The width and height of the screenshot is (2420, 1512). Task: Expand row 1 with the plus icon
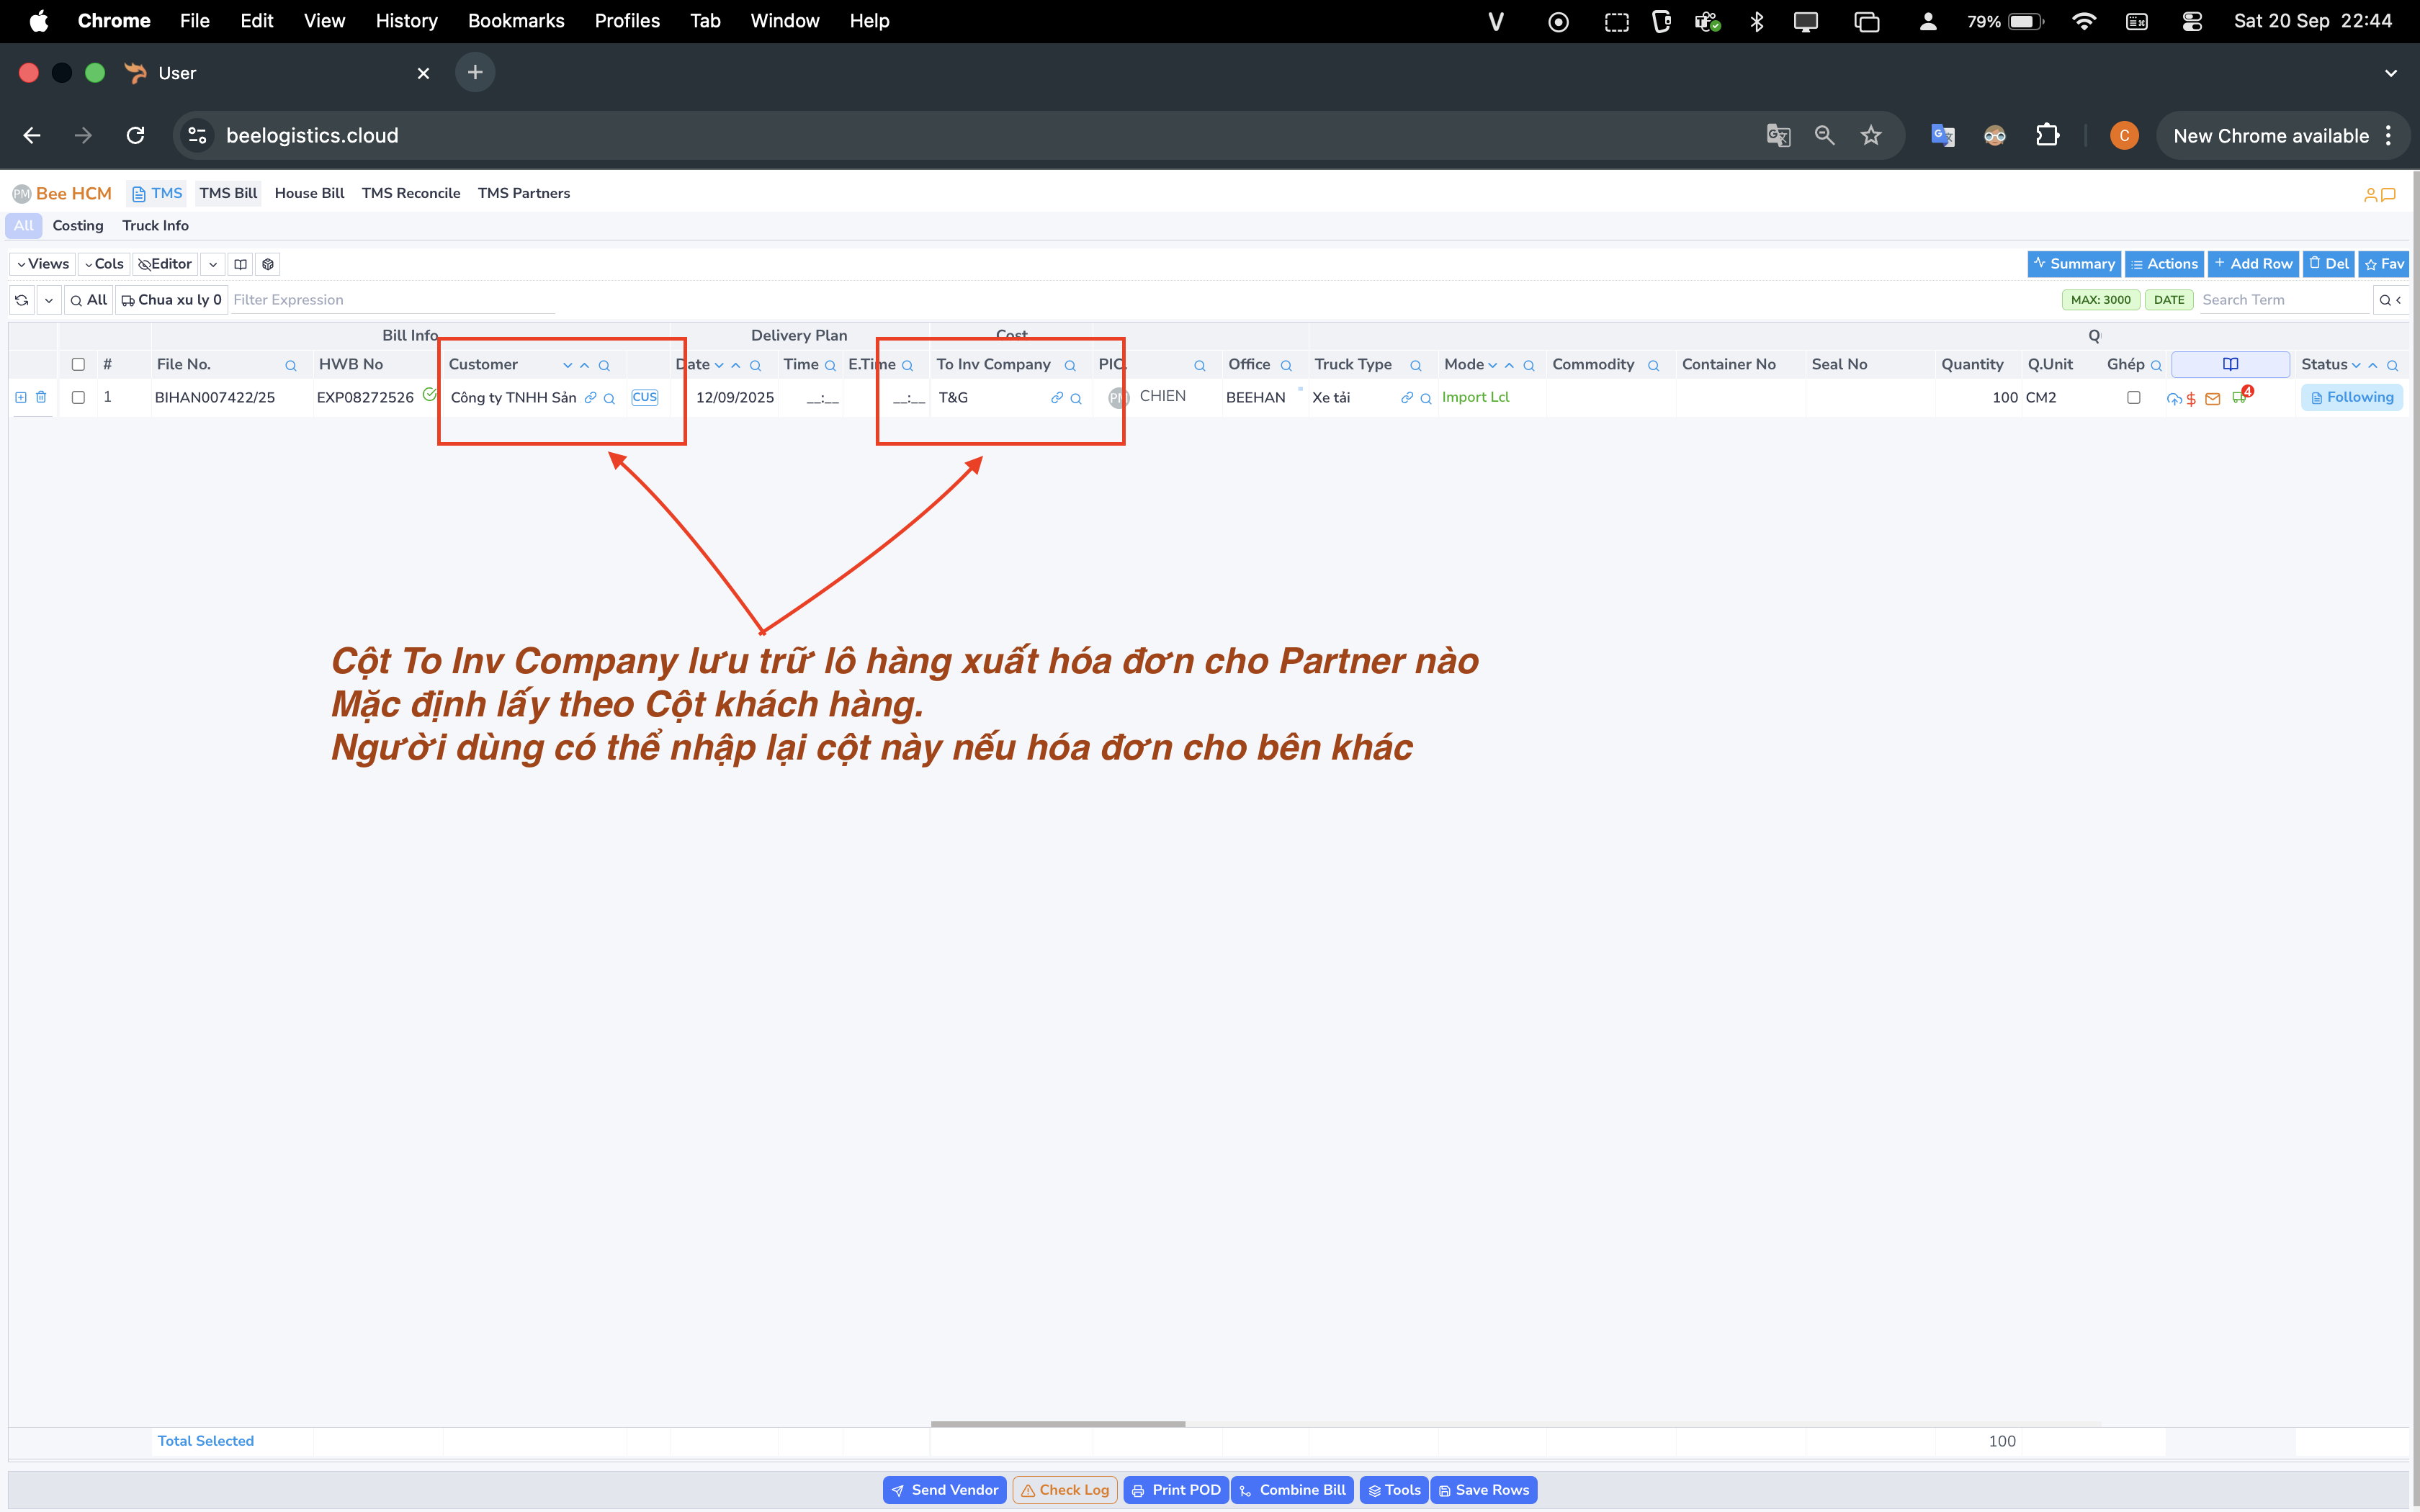coord(21,397)
